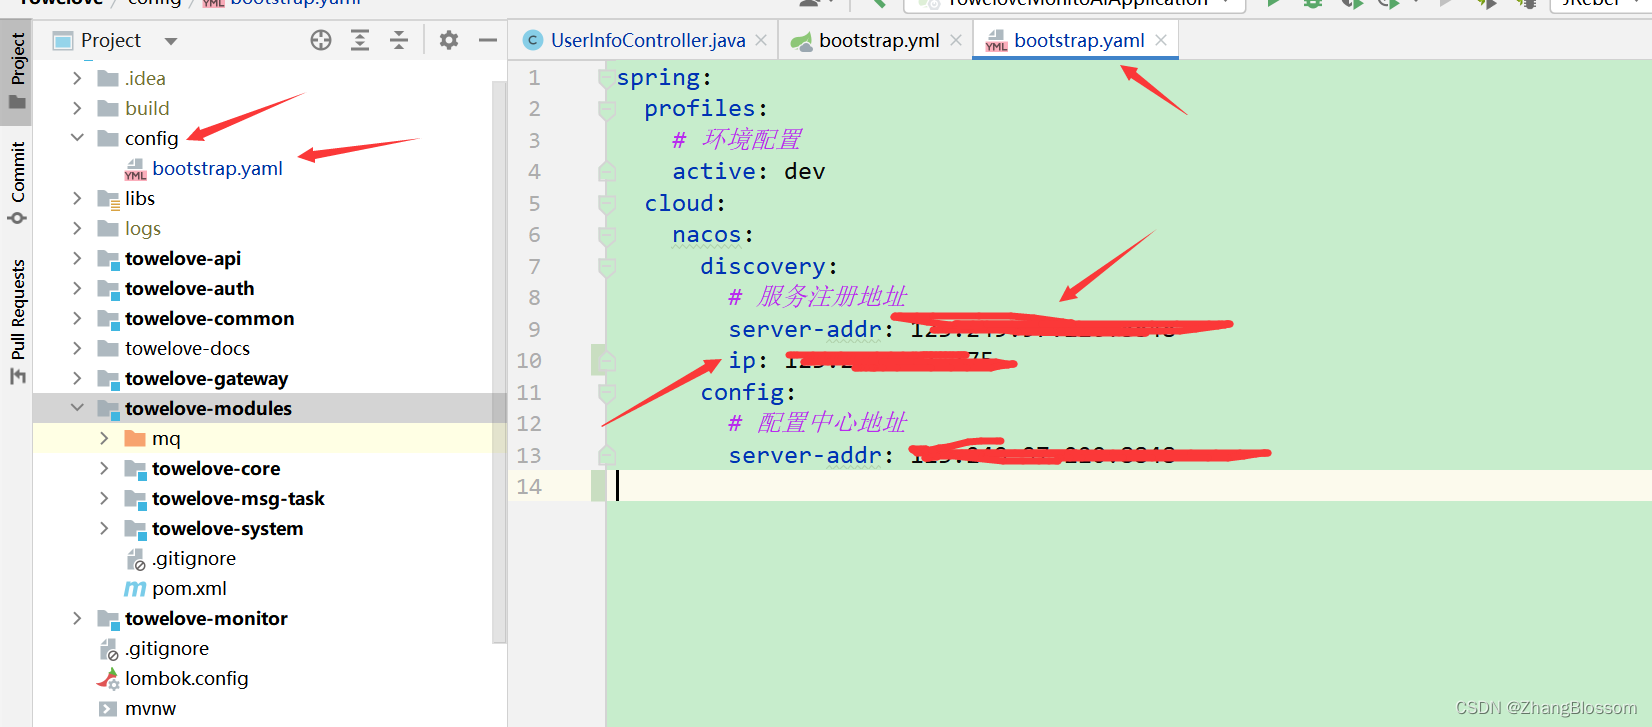Click fold marker on line 5 cloud
Screen dimensions: 1652x727
(x=606, y=203)
